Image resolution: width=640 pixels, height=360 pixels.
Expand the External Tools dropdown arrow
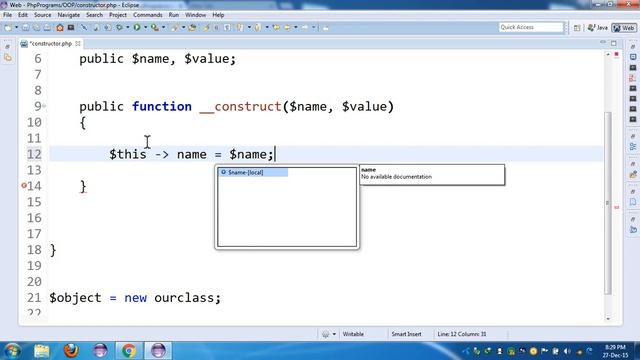click(x=163, y=27)
